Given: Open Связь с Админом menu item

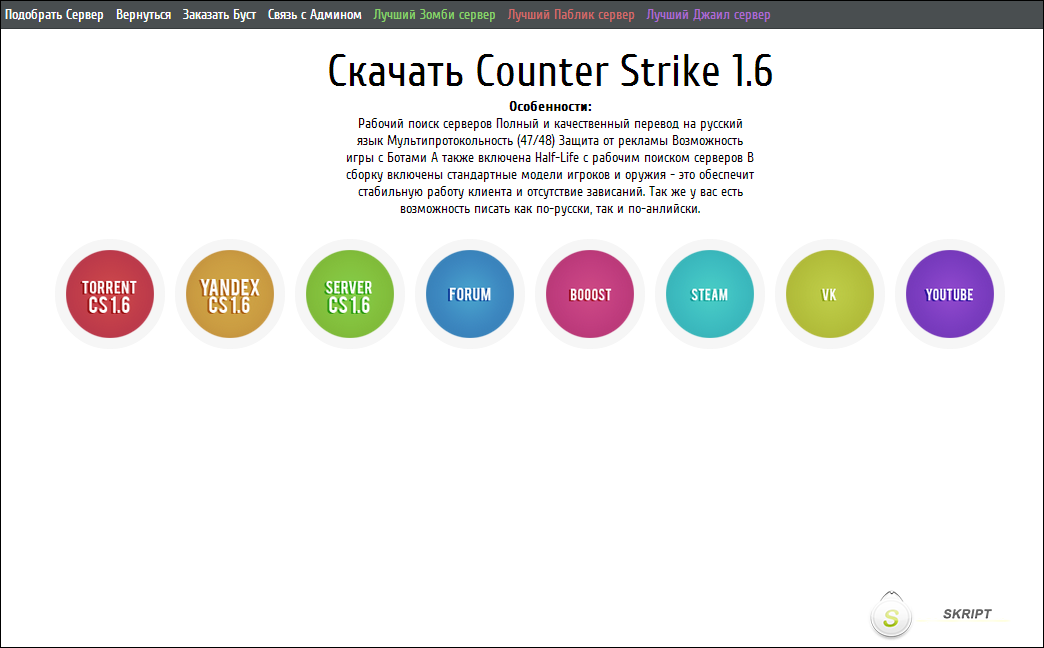Looking at the screenshot, I should point(314,15).
